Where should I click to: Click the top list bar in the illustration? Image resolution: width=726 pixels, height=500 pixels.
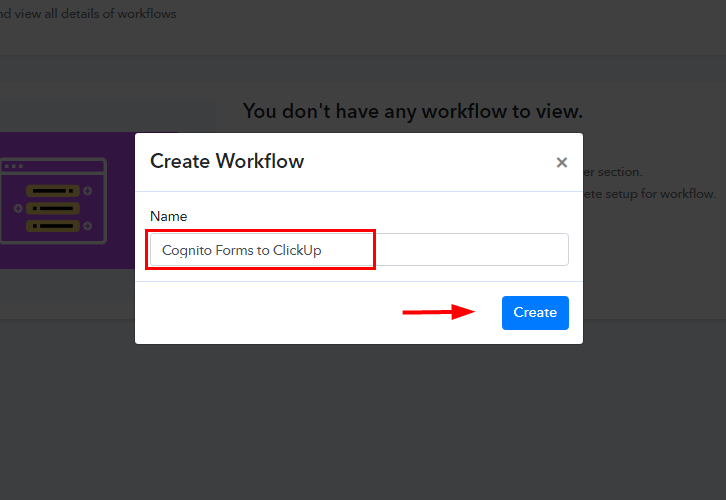(53, 190)
